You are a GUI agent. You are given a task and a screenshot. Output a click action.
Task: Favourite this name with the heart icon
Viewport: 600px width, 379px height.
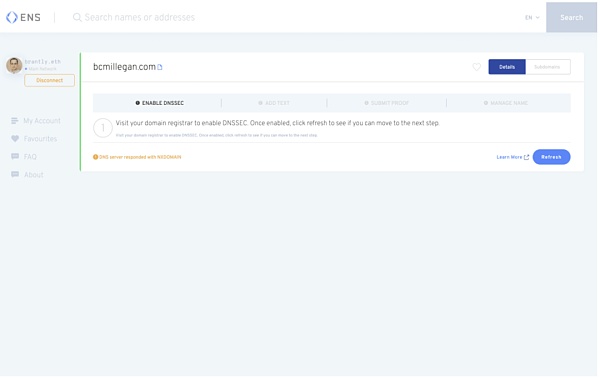[476, 67]
